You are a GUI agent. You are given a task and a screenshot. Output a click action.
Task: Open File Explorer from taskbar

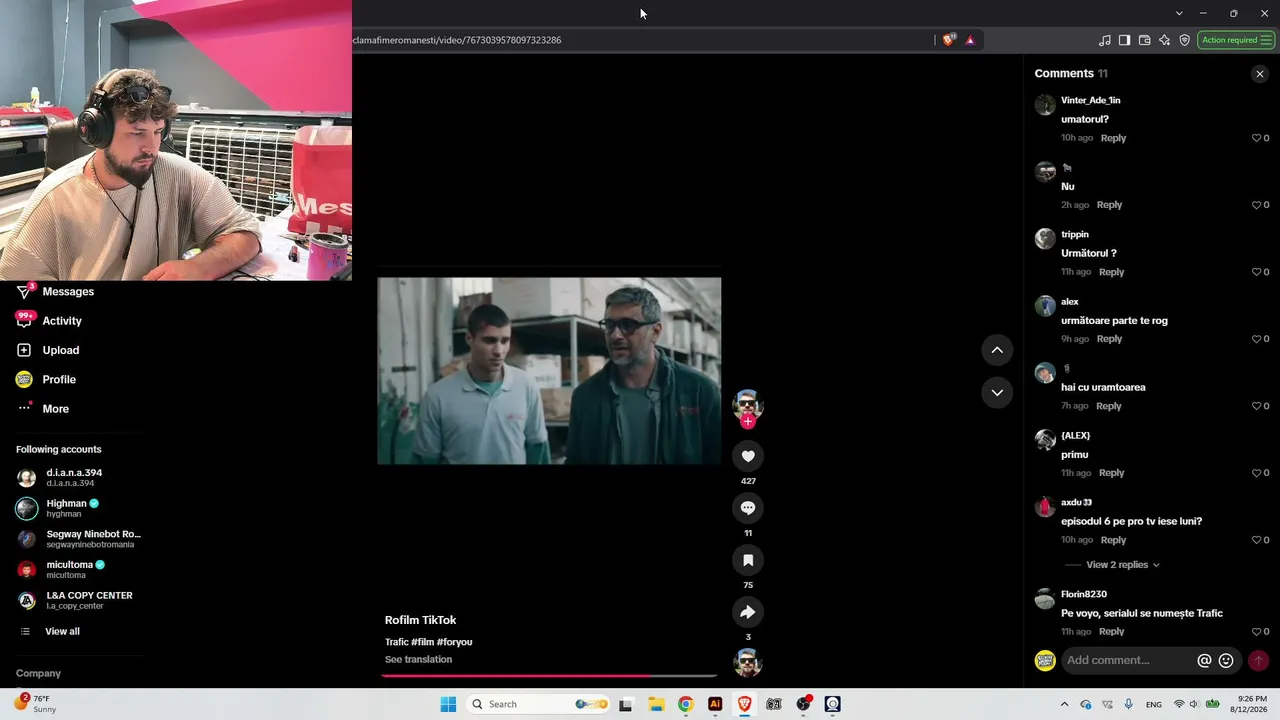pos(656,704)
